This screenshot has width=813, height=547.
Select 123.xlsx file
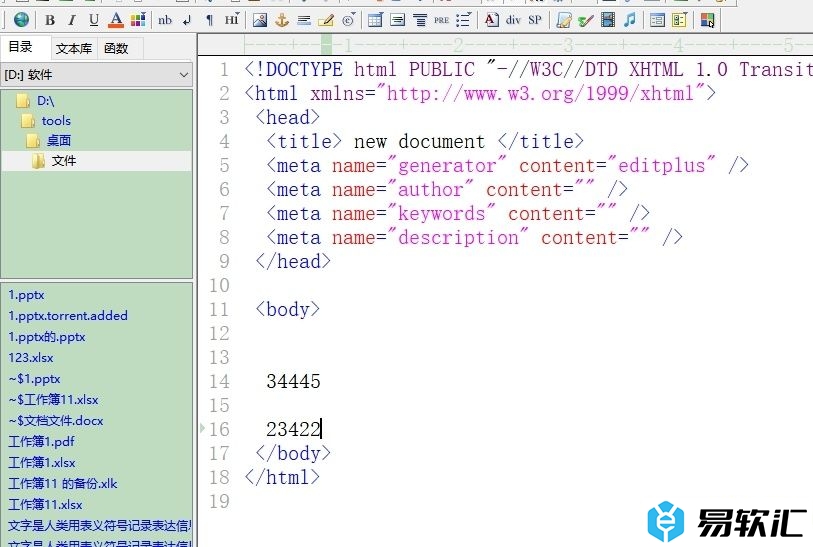pyautogui.click(x=31, y=358)
